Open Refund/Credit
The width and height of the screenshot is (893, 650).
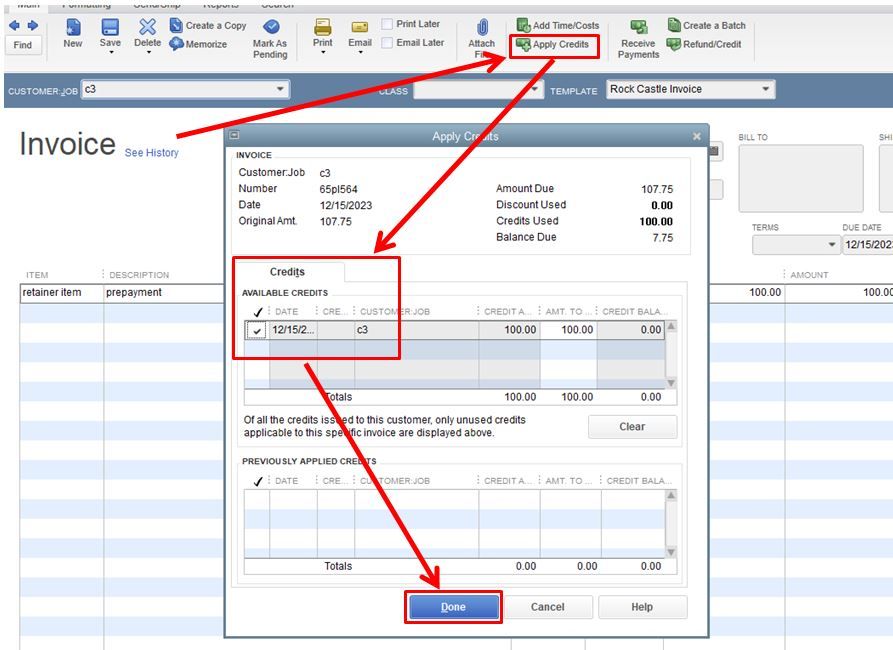[704, 44]
